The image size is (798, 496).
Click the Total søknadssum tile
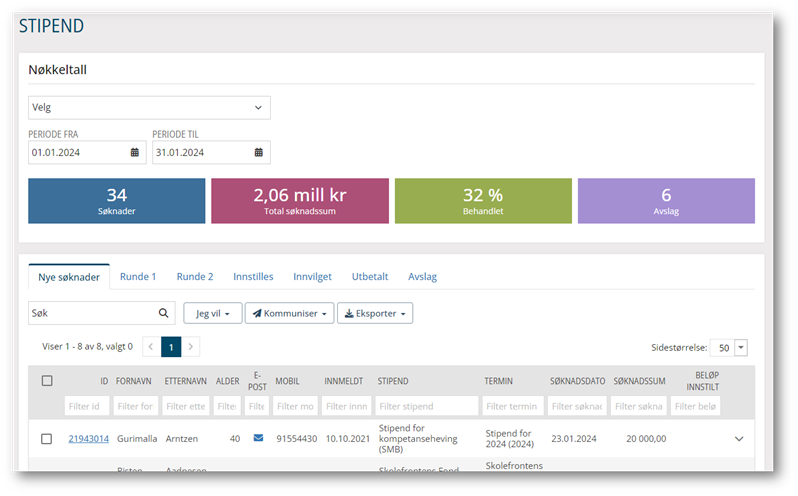pyautogui.click(x=300, y=201)
